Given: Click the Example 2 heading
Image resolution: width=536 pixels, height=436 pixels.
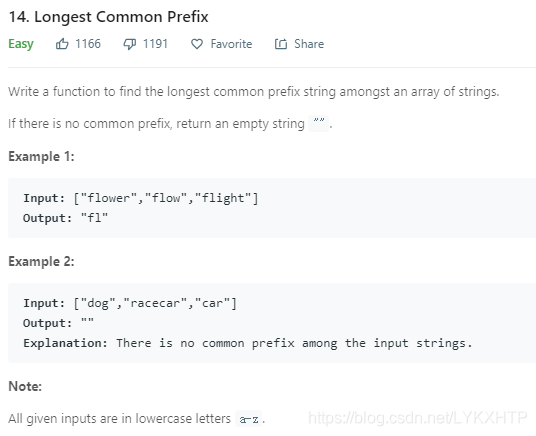Looking at the screenshot, I should point(41,262).
